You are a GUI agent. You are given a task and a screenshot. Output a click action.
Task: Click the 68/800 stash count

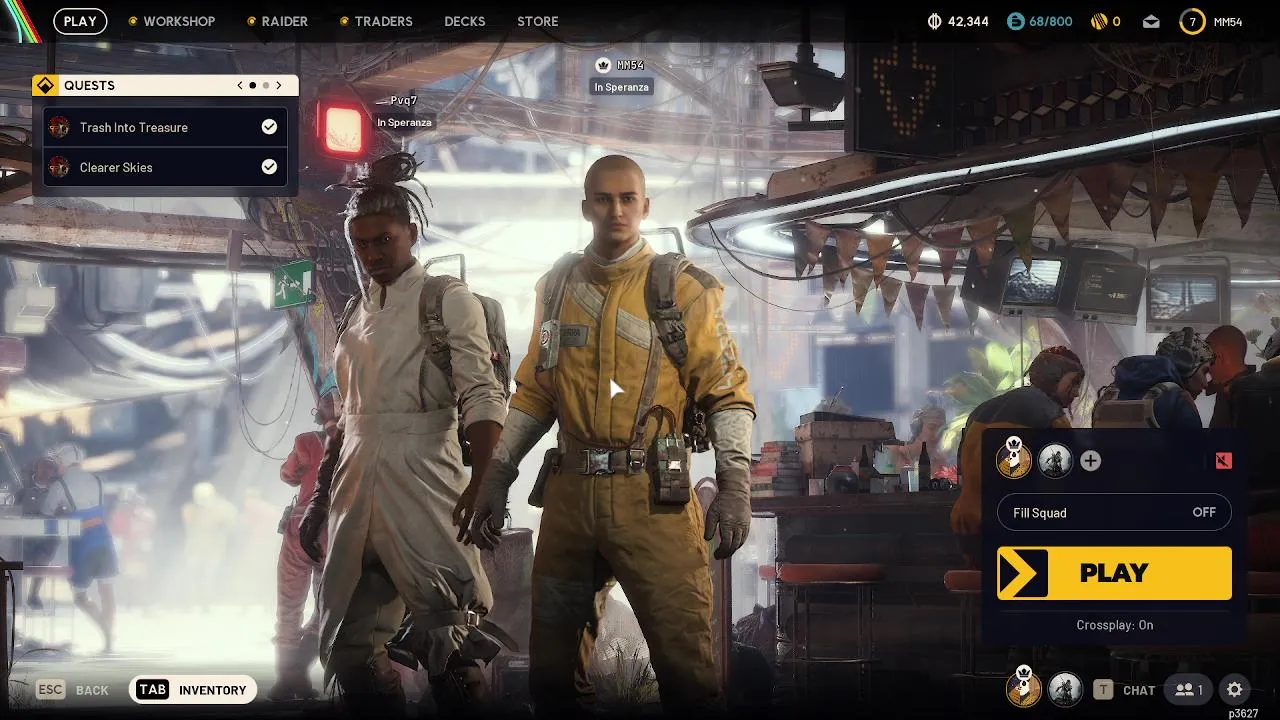coord(1050,22)
